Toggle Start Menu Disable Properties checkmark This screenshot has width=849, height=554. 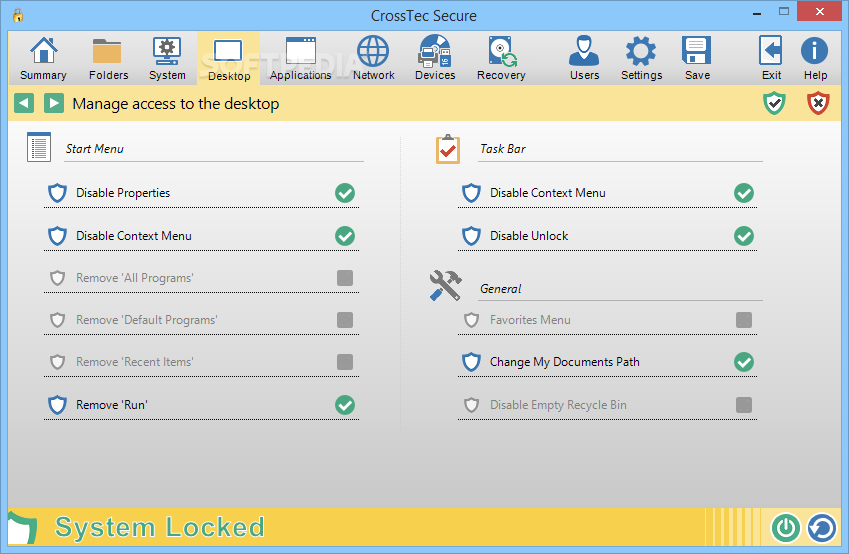[345, 193]
